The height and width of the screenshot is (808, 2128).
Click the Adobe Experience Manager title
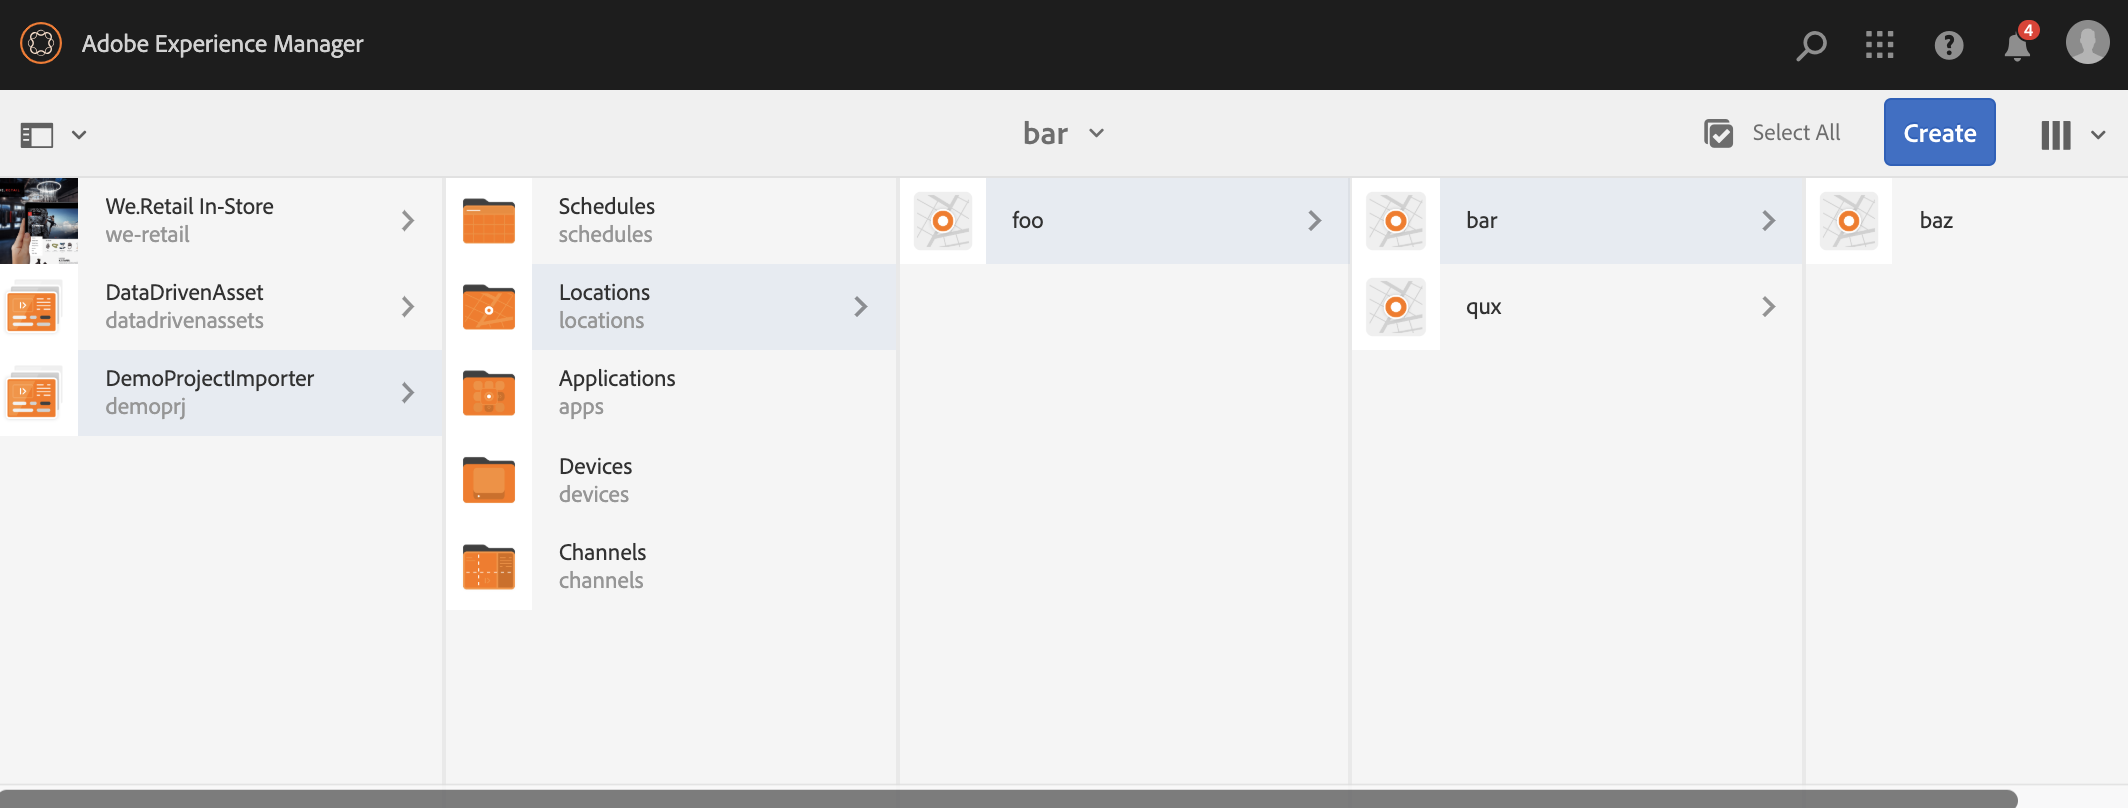pyautogui.click(x=223, y=44)
